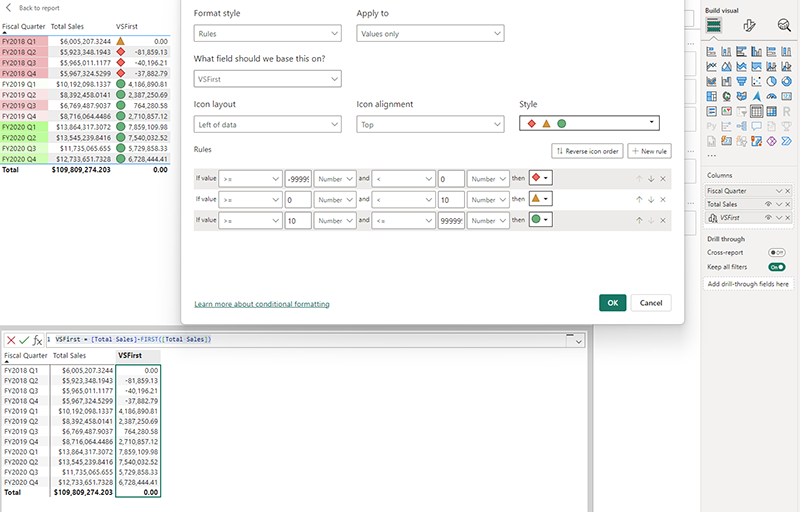This screenshot has height=512, width=800.
Task: Select the Power Apps purple diamond visual
Action: click(771, 141)
